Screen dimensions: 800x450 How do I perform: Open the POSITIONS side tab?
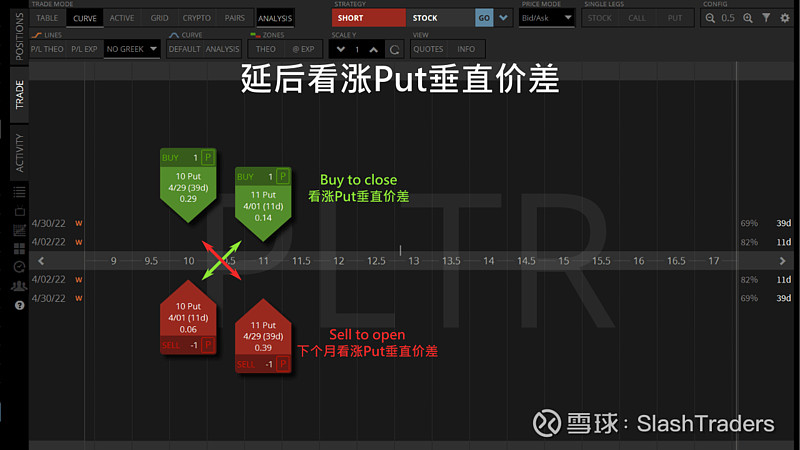[x=19, y=37]
